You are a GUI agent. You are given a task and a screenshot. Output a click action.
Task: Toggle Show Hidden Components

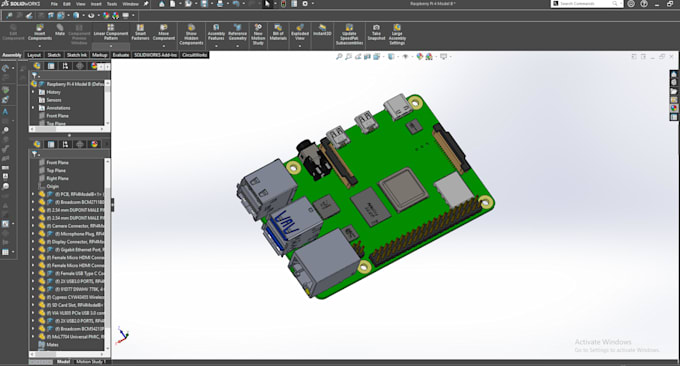(191, 35)
